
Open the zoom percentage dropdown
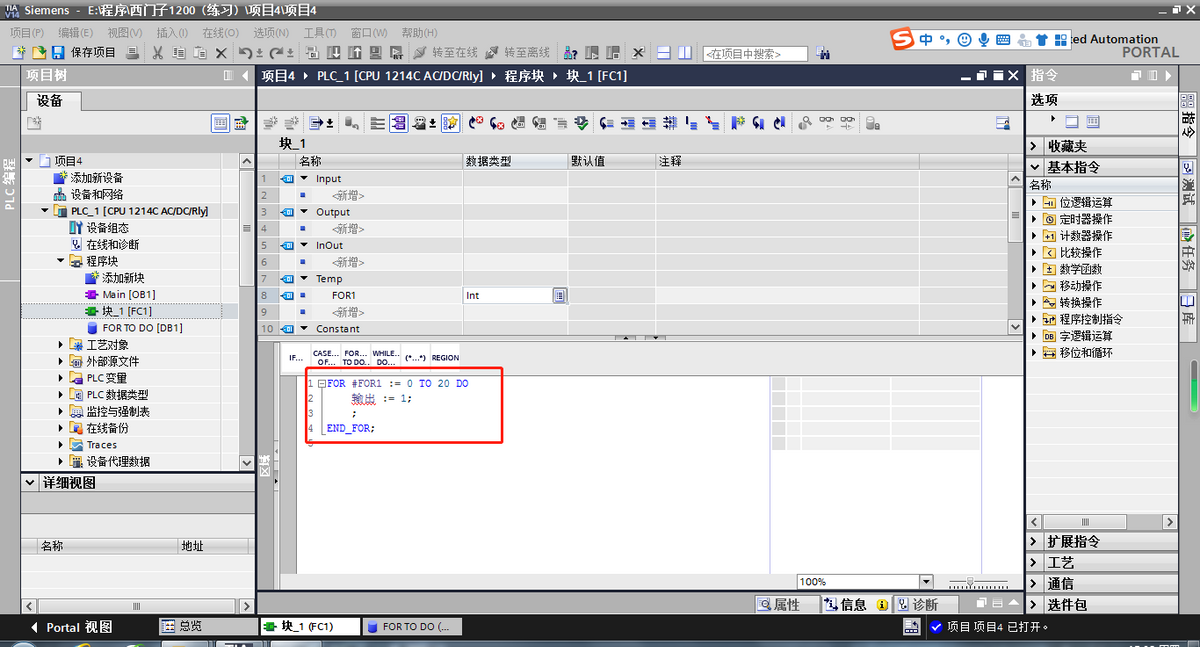(925, 582)
